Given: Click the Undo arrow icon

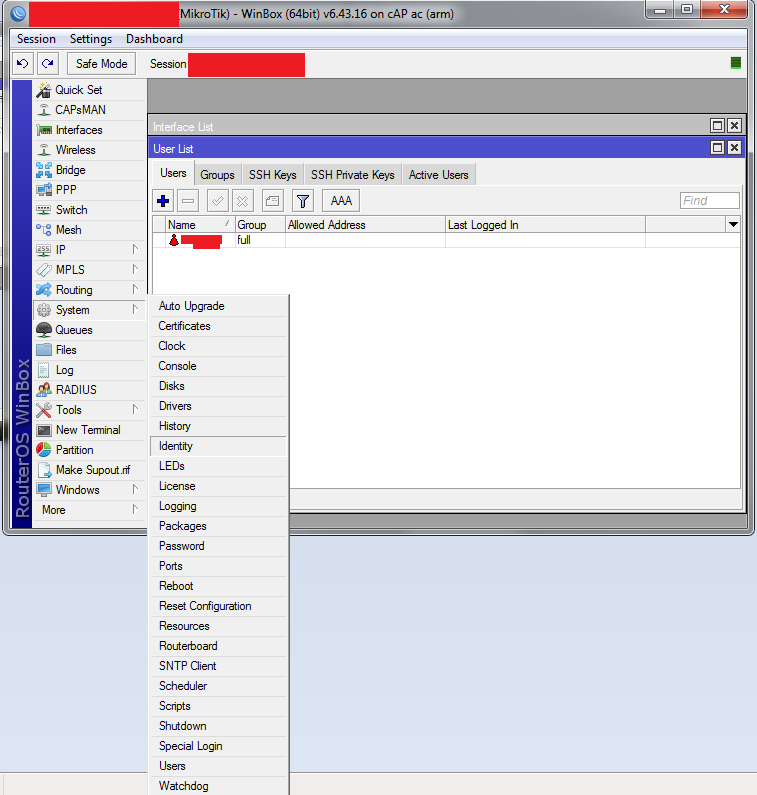Looking at the screenshot, I should click(22, 63).
